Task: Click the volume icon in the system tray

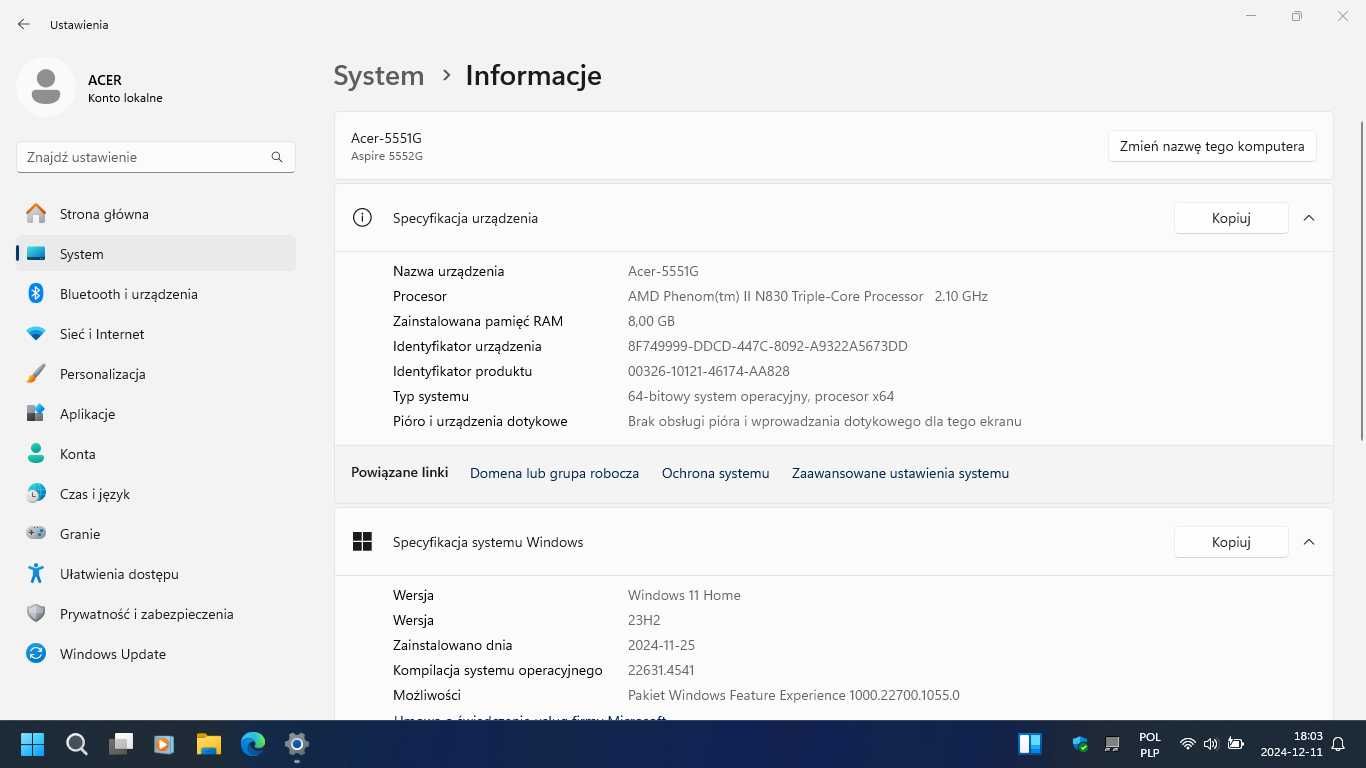Action: point(1211,744)
